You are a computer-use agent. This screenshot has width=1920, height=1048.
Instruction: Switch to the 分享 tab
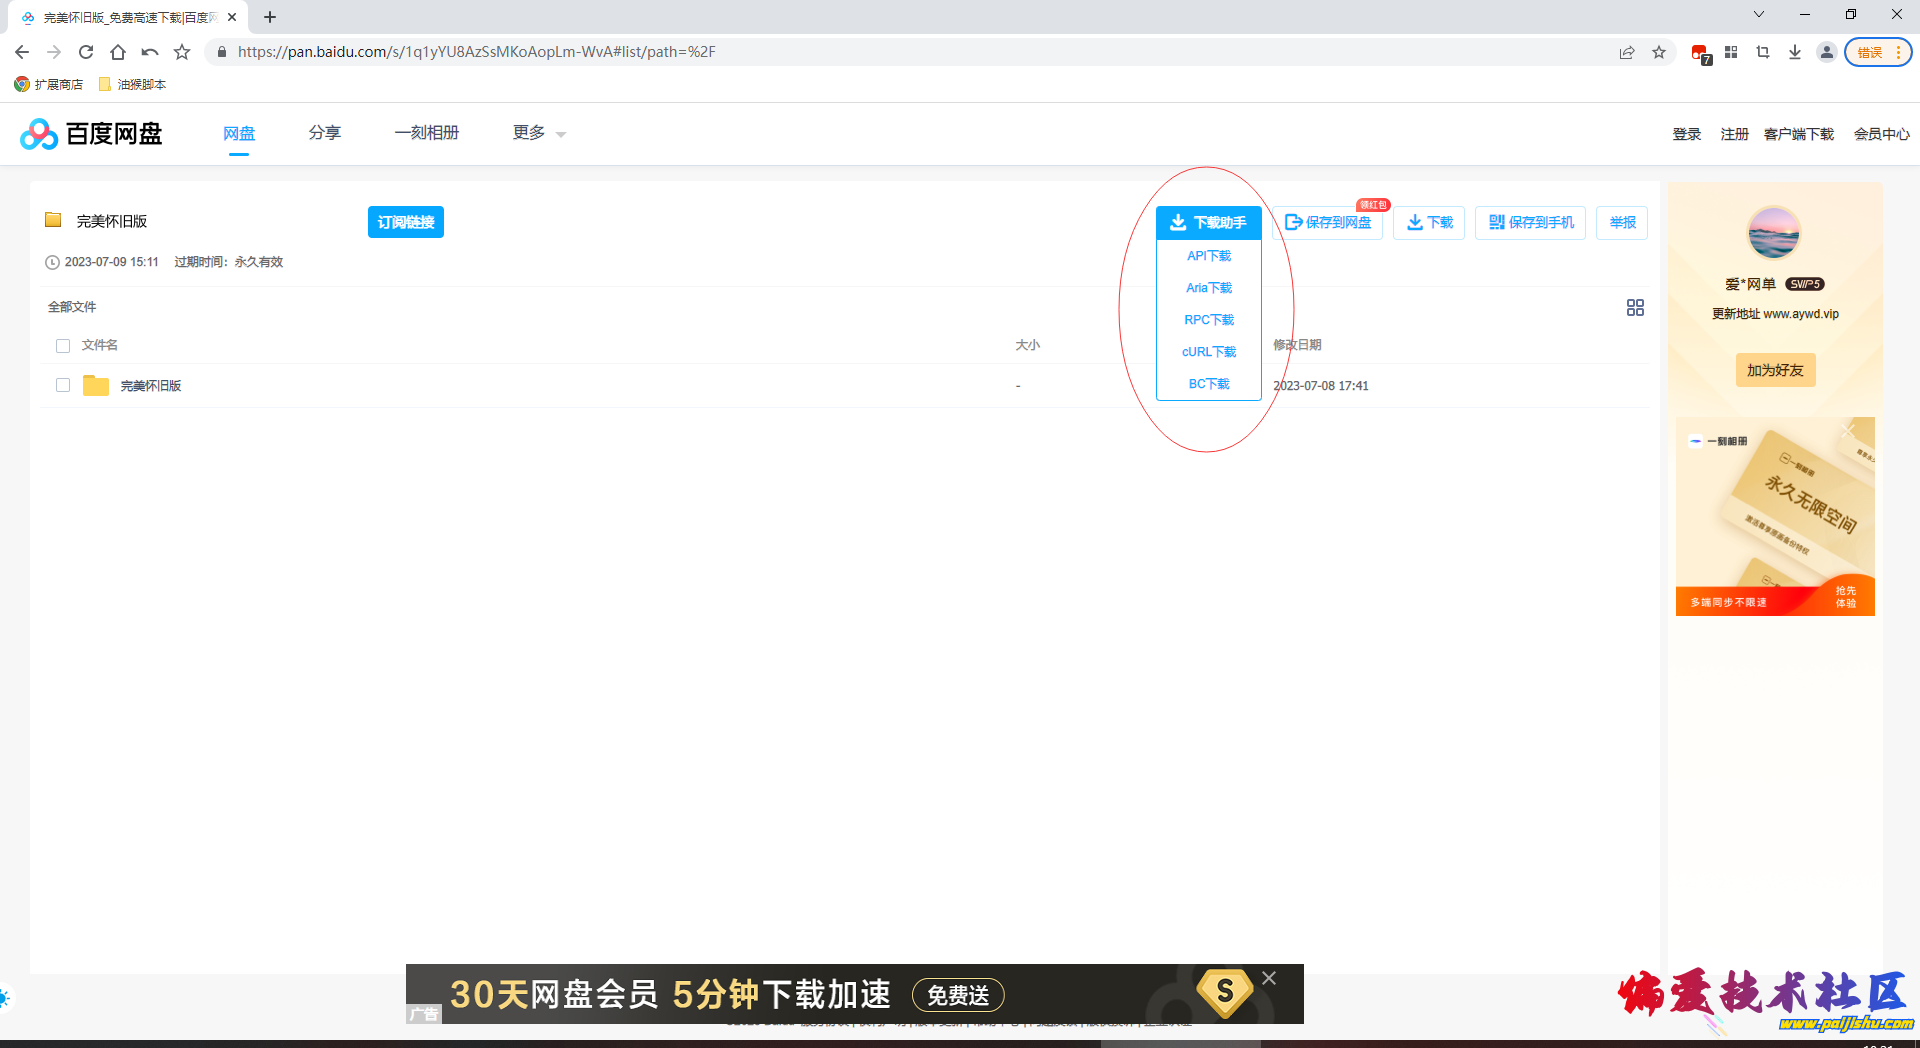tap(324, 132)
